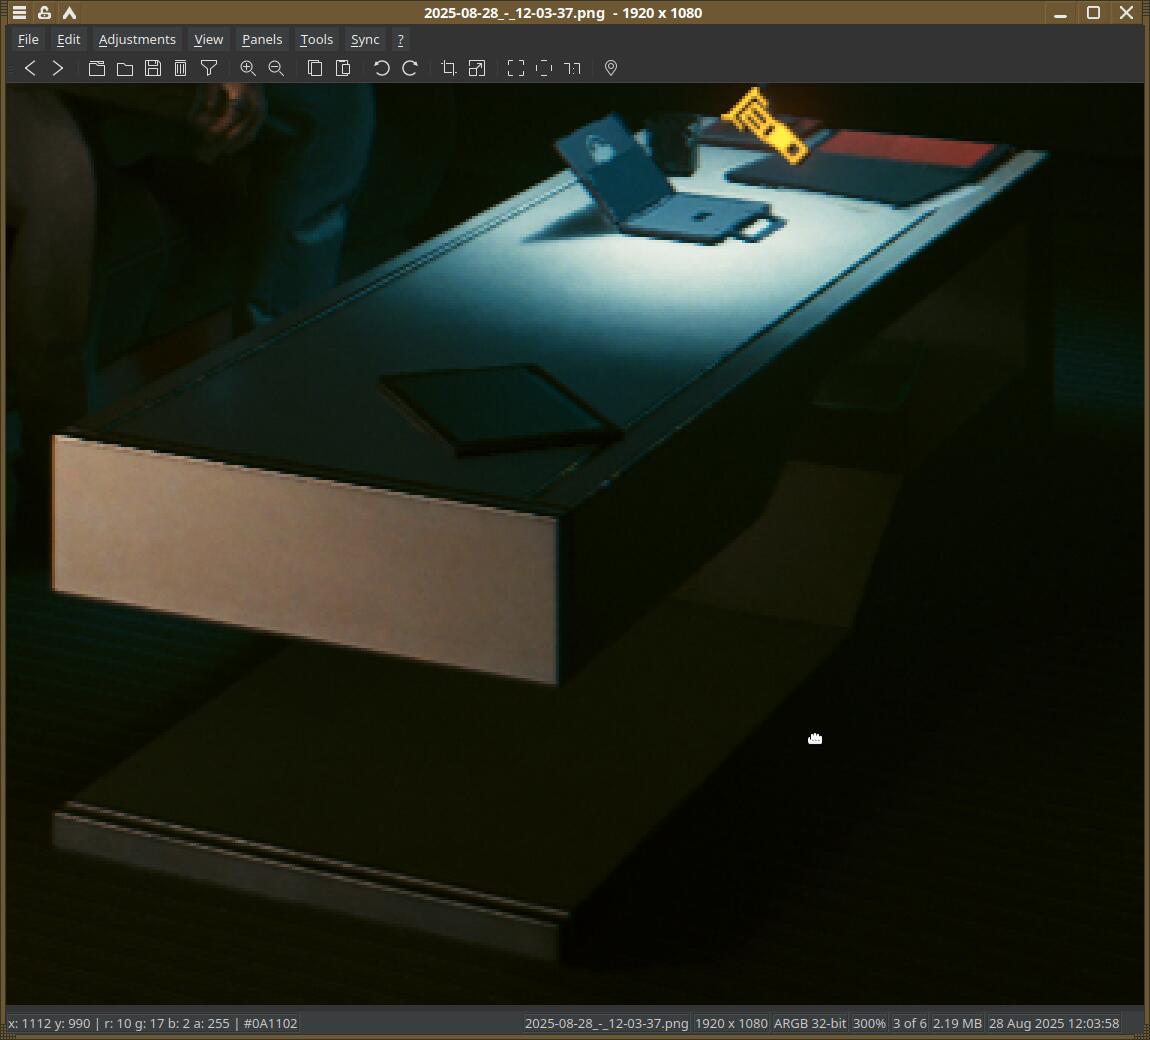The height and width of the screenshot is (1040, 1150).
Task: Click the GPS location pin icon
Action: (x=611, y=68)
